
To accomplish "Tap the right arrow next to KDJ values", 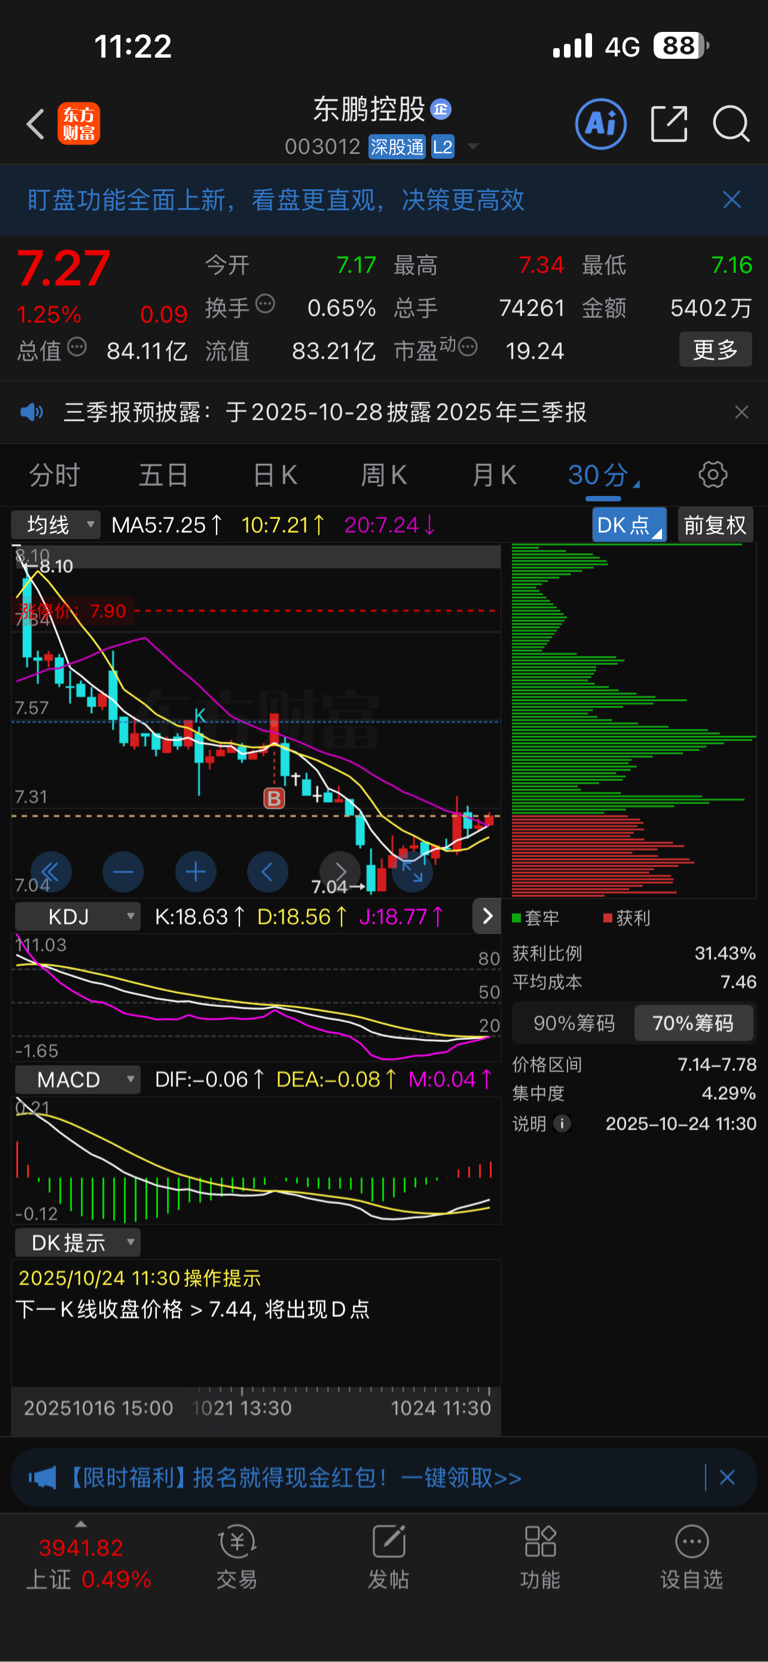I will [x=487, y=916].
